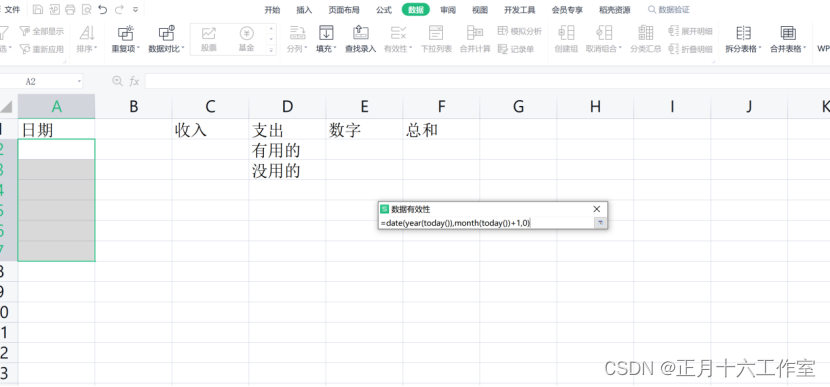Image resolution: width=830 pixels, height=387 pixels.
Task: Open the 有效性 dropdown arrow
Action: [x=410, y=49]
